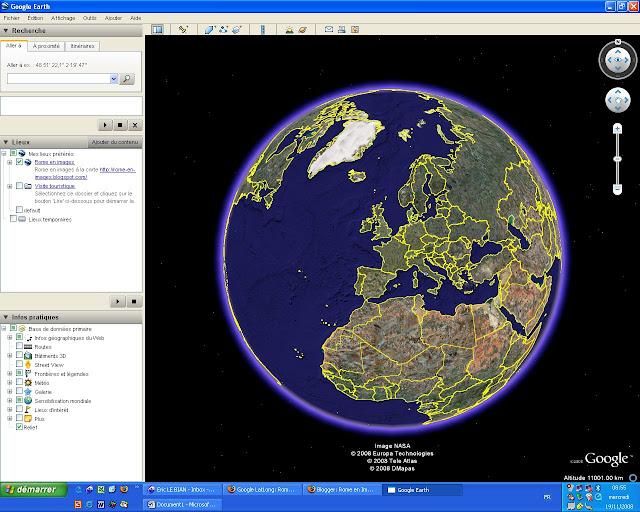Enable the Bâtiments 3D checkbox
This screenshot has height=512, width=640.
click(19, 355)
